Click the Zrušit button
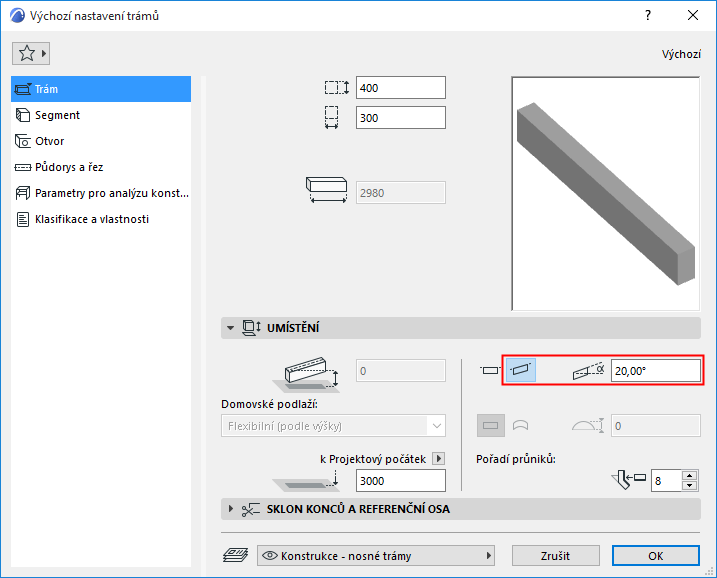This screenshot has height=578, width=717. (556, 556)
